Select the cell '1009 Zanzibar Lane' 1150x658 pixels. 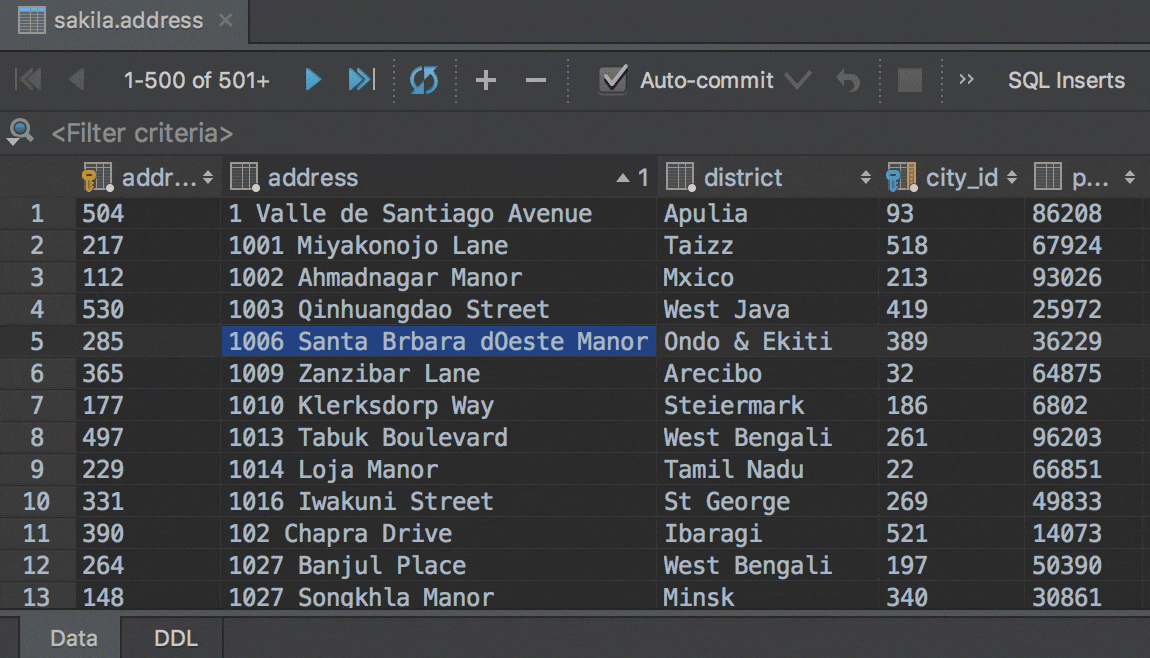(439, 373)
